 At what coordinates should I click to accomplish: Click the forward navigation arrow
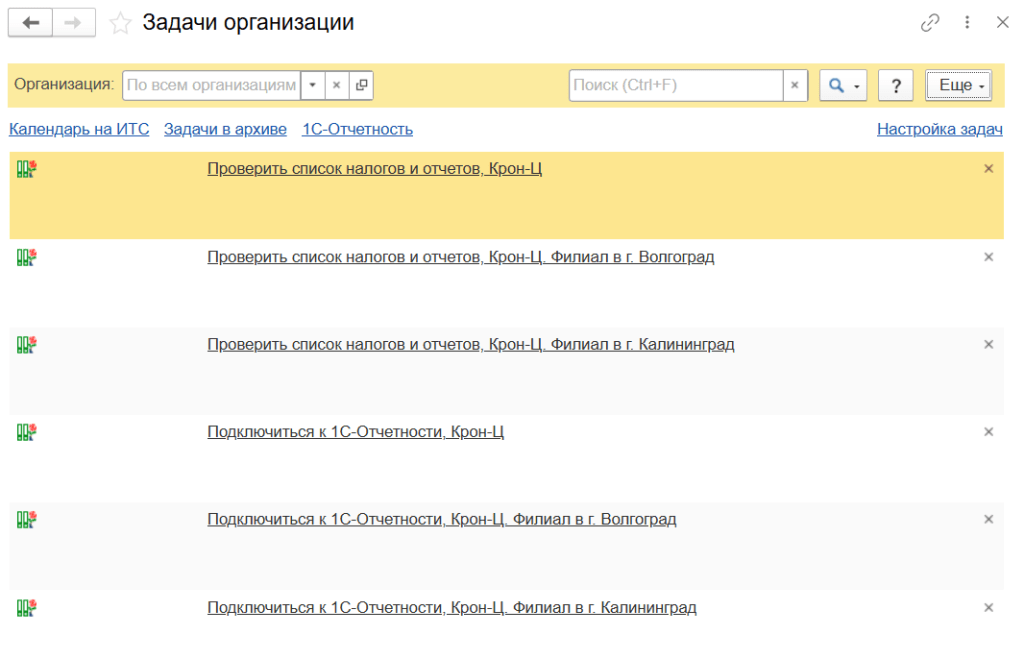coord(74,23)
